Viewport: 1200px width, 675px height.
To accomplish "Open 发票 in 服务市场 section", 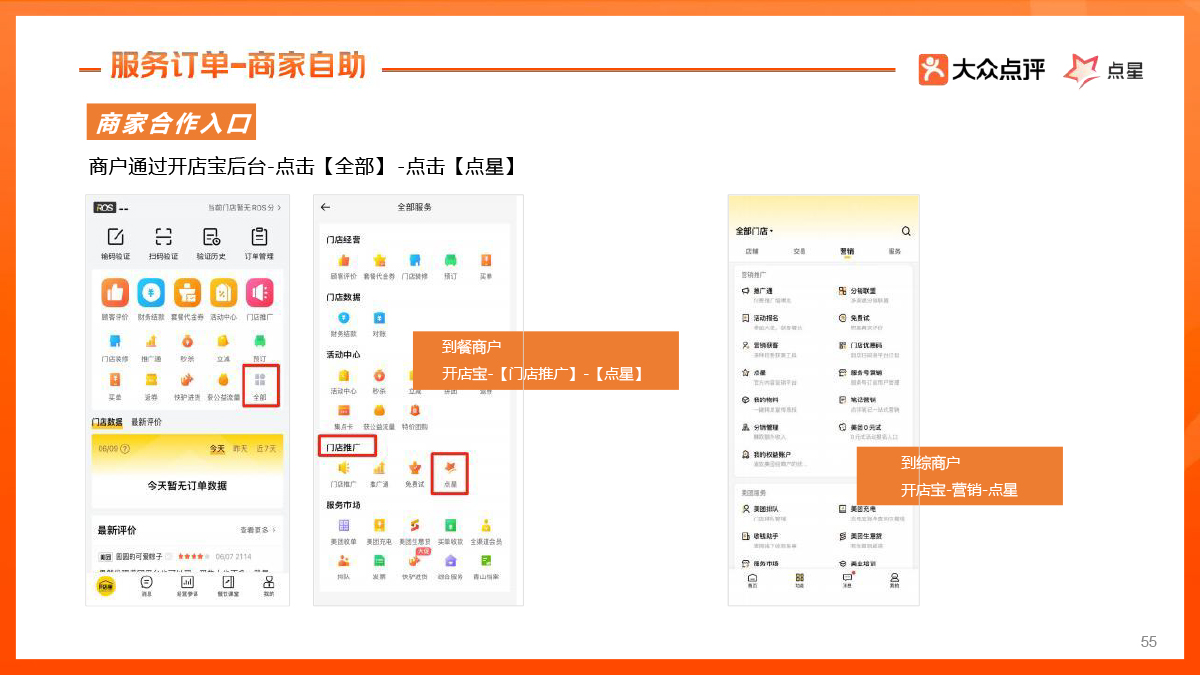I will pos(379,566).
